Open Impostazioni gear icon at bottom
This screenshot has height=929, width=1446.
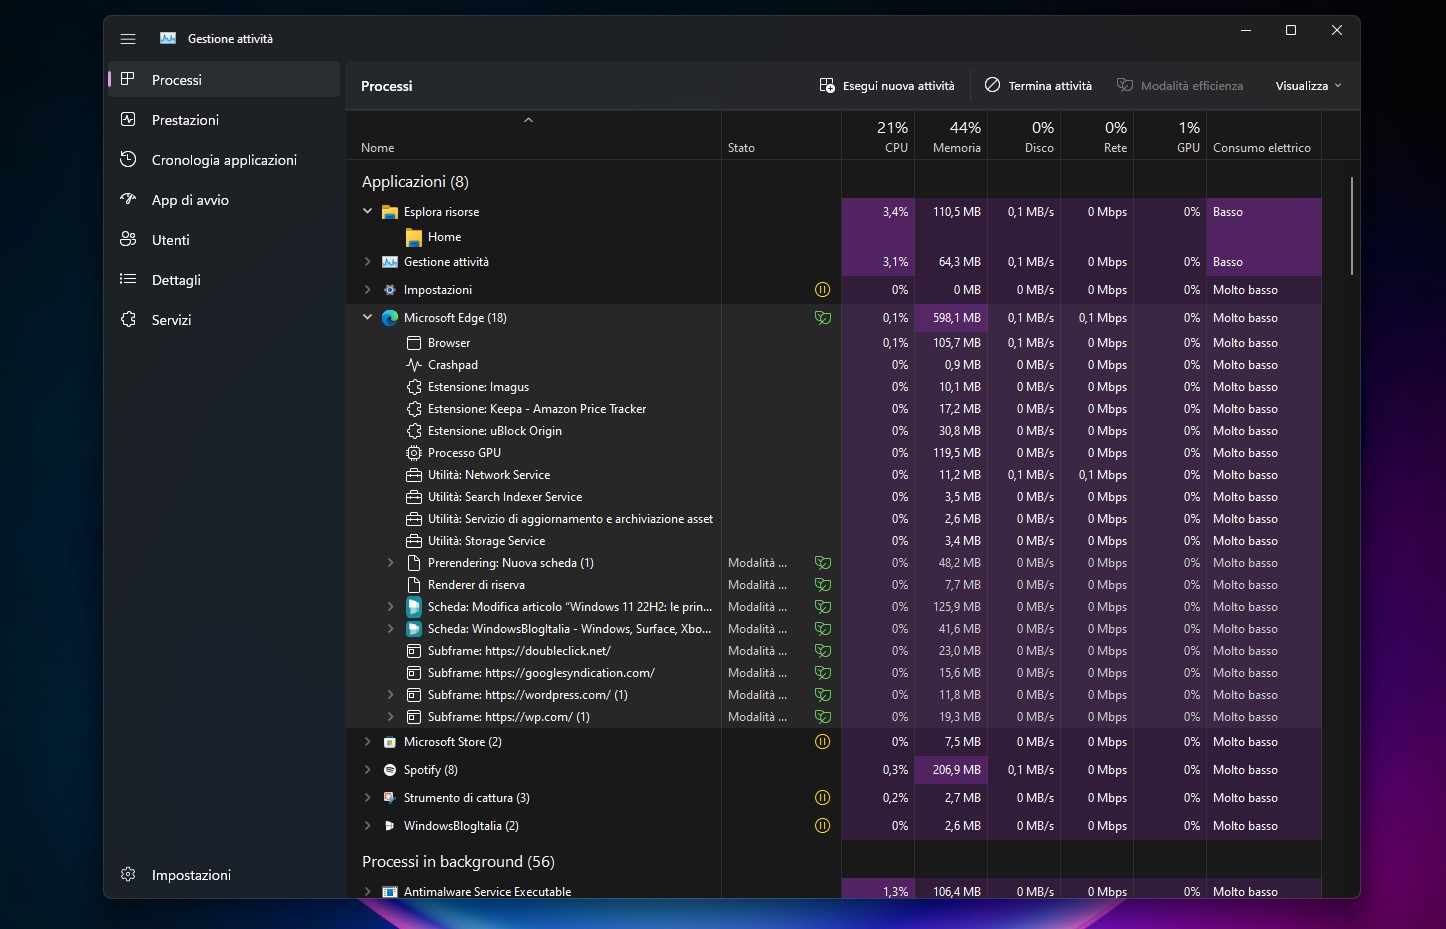point(128,874)
